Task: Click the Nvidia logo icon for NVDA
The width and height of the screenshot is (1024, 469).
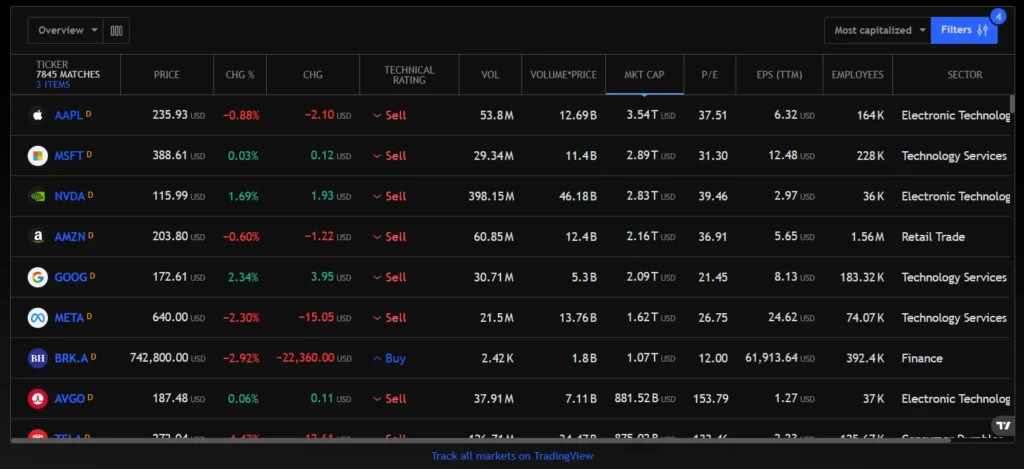Action: 38,196
